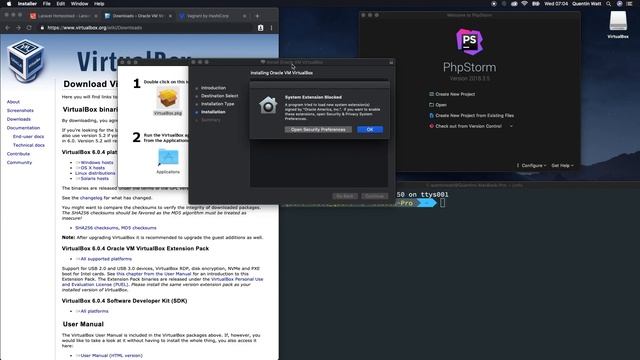Click the Security house icon in alert
The height and width of the screenshot is (360, 640).
coord(268,105)
